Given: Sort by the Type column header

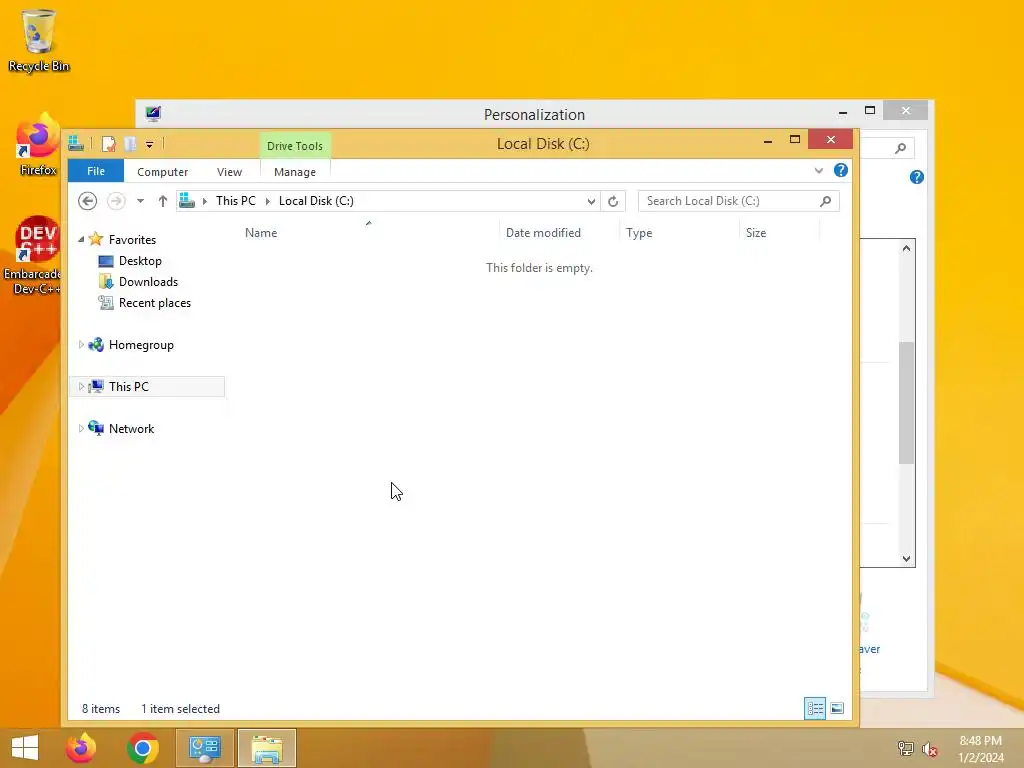Looking at the screenshot, I should (x=680, y=232).
